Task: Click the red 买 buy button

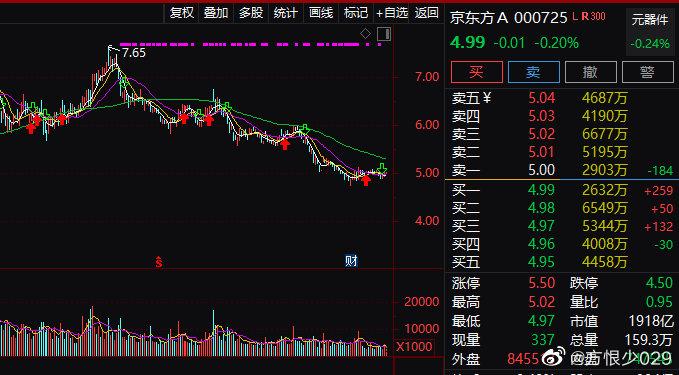Action: pyautogui.click(x=477, y=72)
